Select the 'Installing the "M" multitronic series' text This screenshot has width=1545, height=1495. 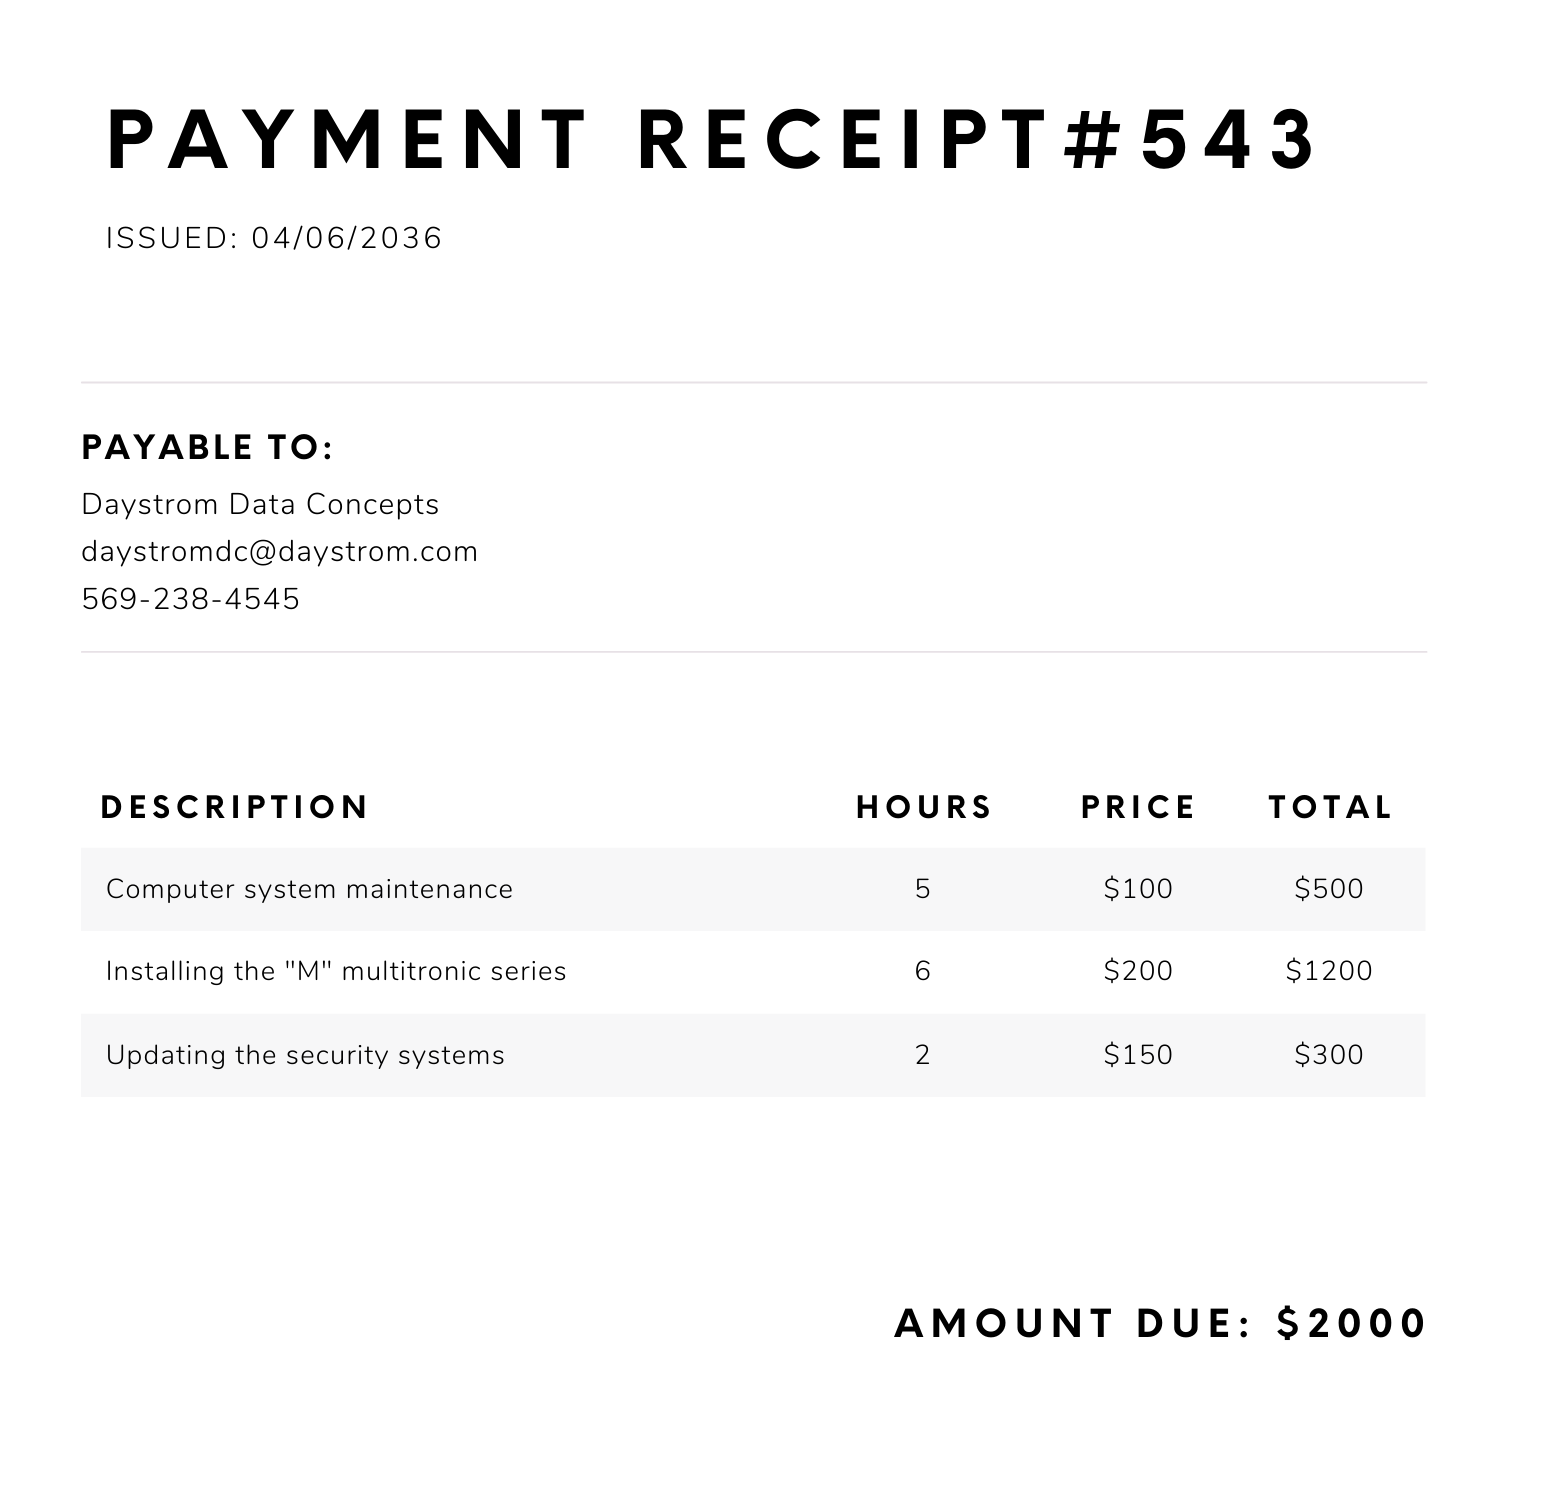tap(336, 971)
